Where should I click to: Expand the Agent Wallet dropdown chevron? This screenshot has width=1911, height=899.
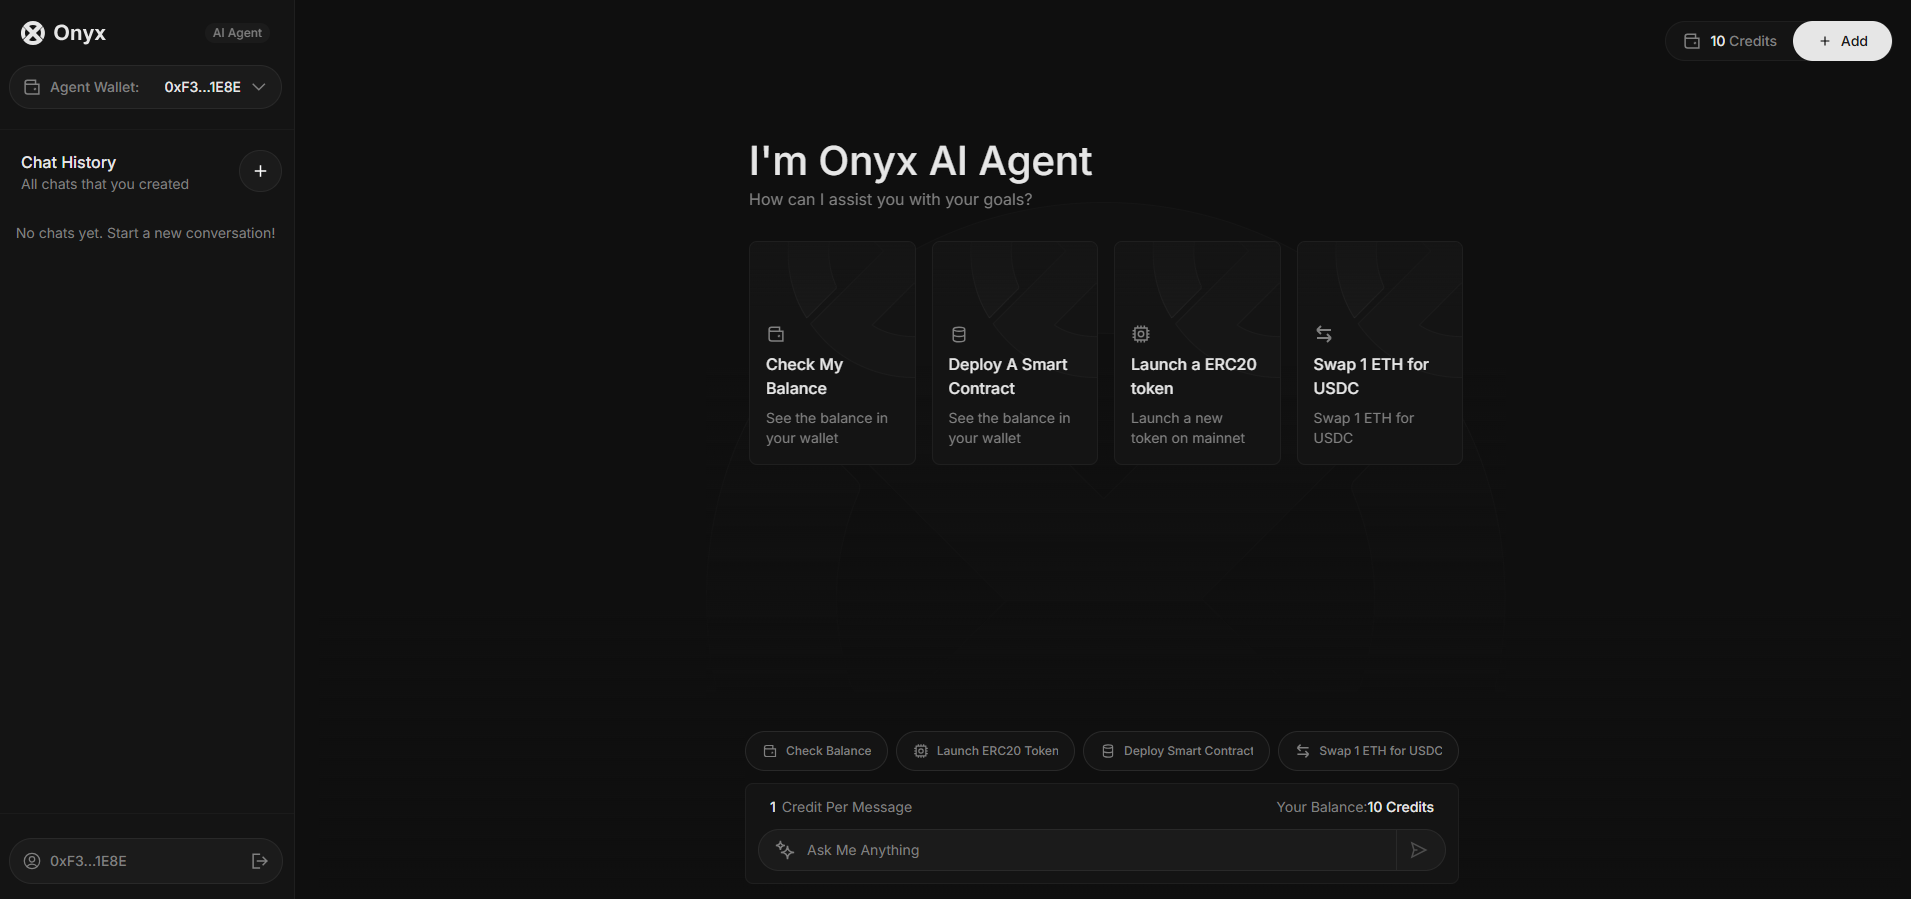[x=259, y=87]
